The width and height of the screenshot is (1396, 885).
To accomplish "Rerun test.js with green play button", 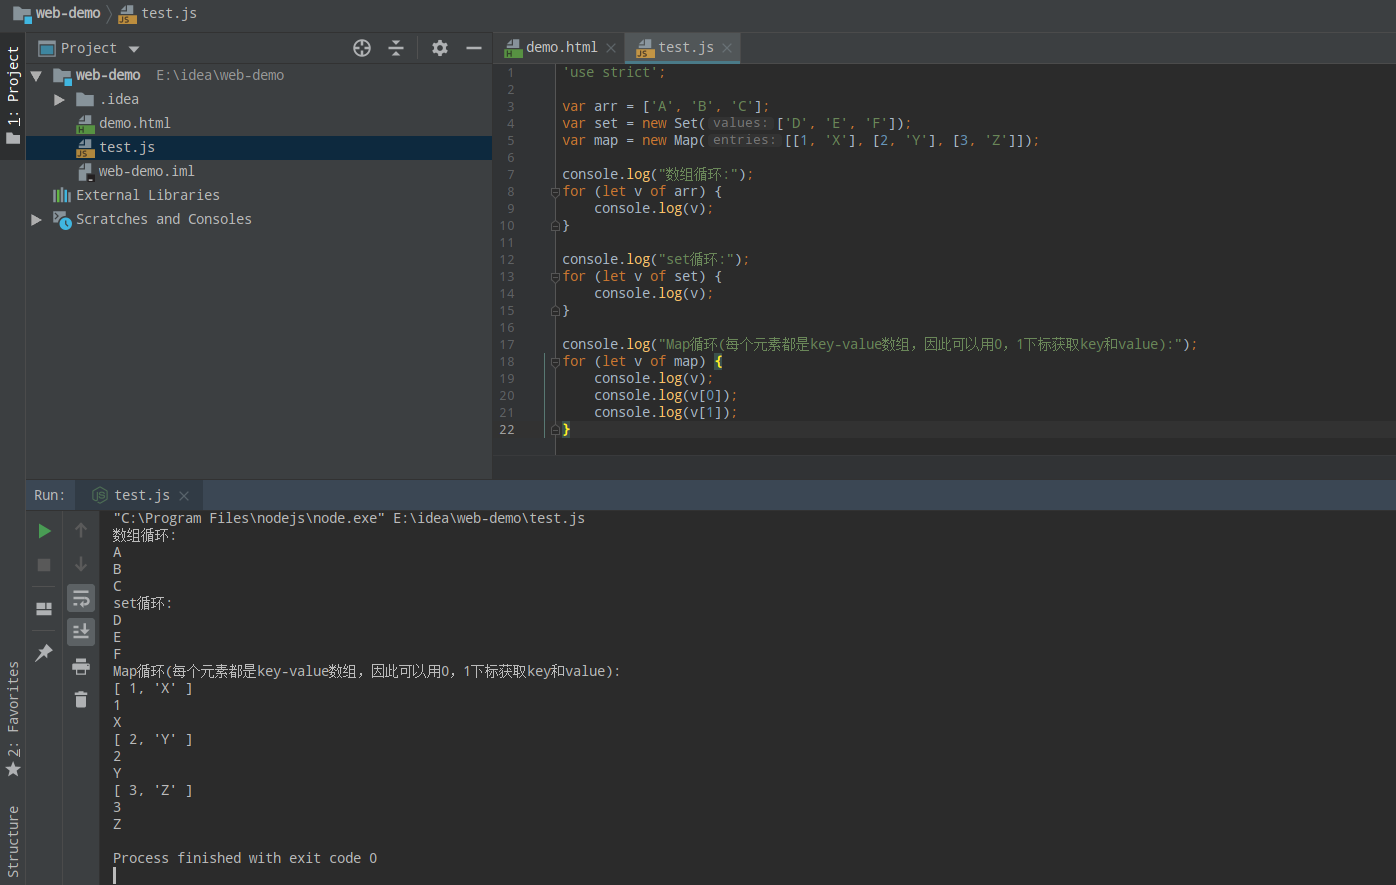I will pos(44,531).
